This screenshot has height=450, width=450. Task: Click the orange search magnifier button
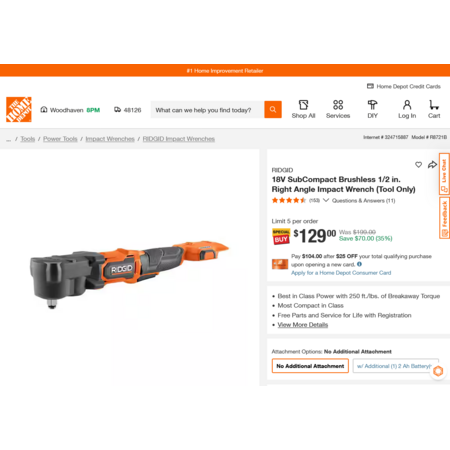[273, 109]
